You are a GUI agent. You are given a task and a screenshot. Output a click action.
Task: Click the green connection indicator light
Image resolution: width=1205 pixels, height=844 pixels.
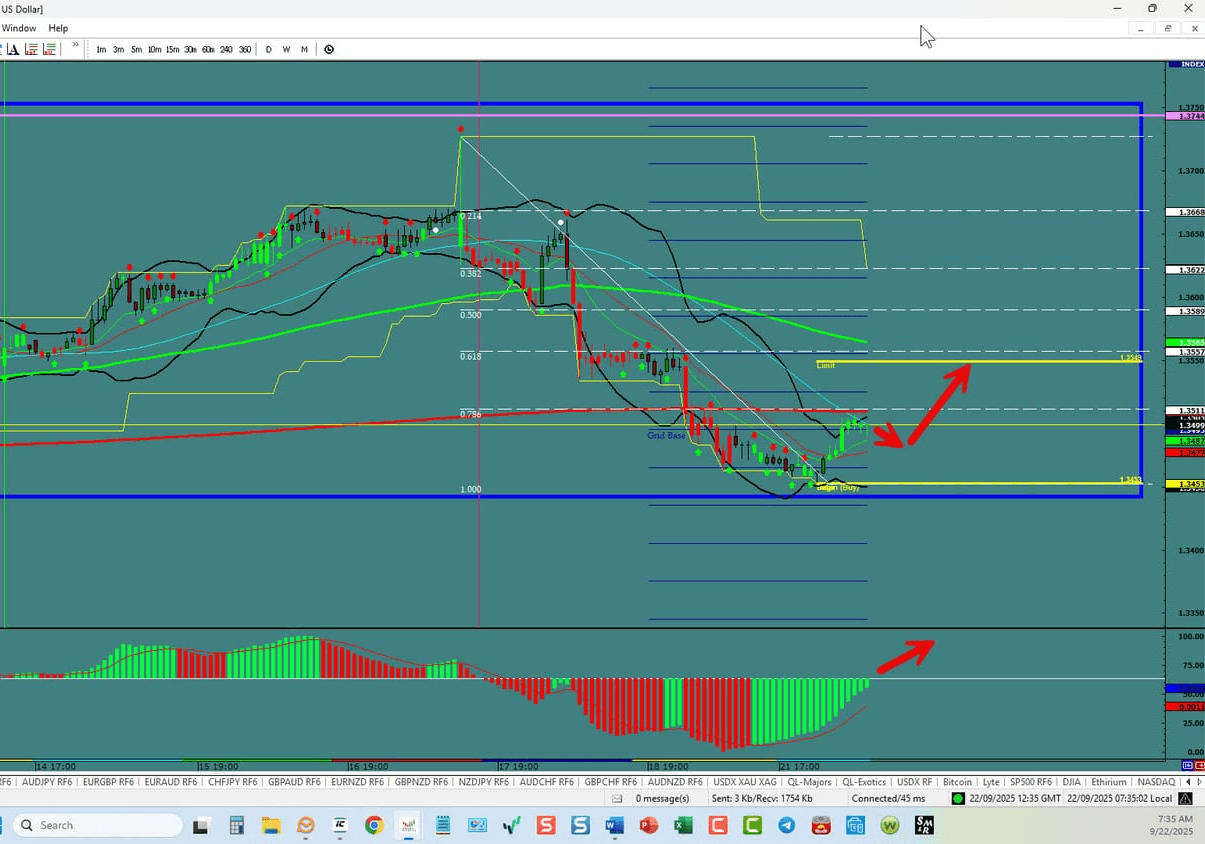click(957, 798)
